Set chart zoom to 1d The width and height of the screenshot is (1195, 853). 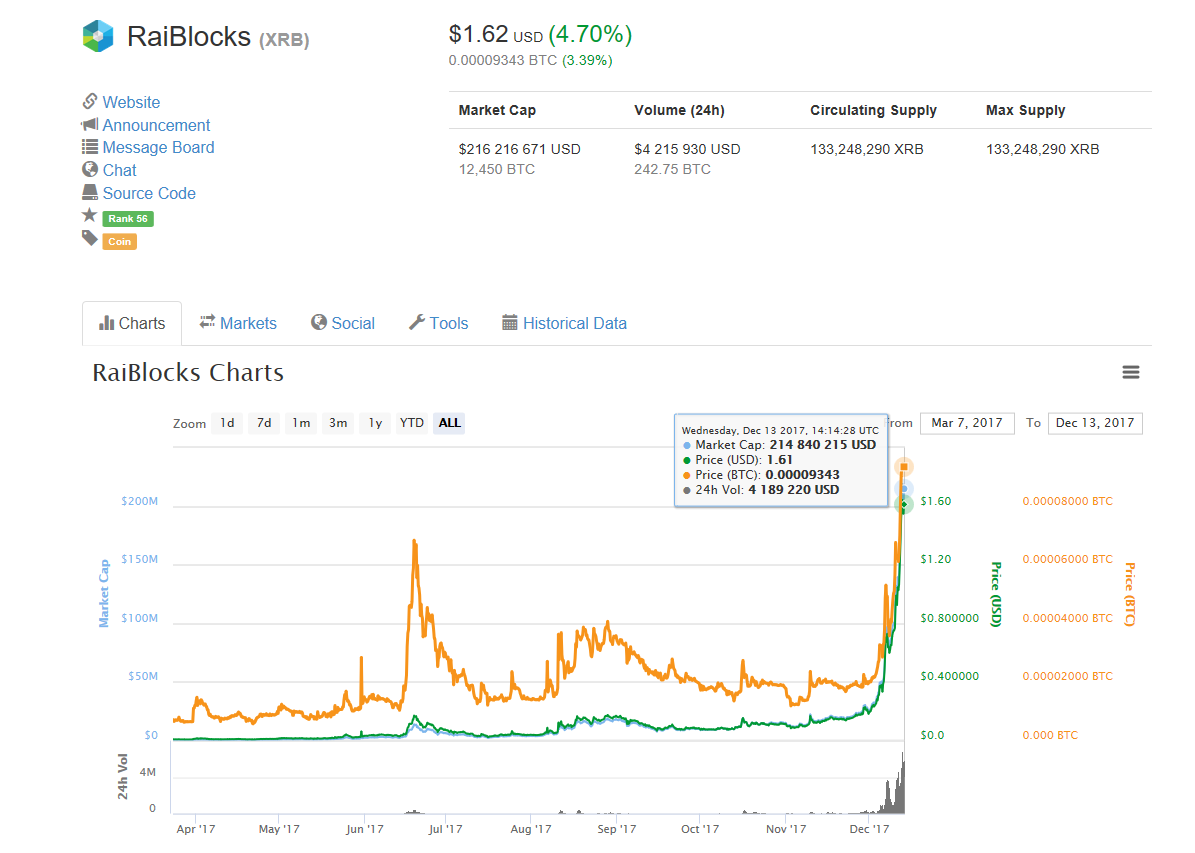(227, 423)
